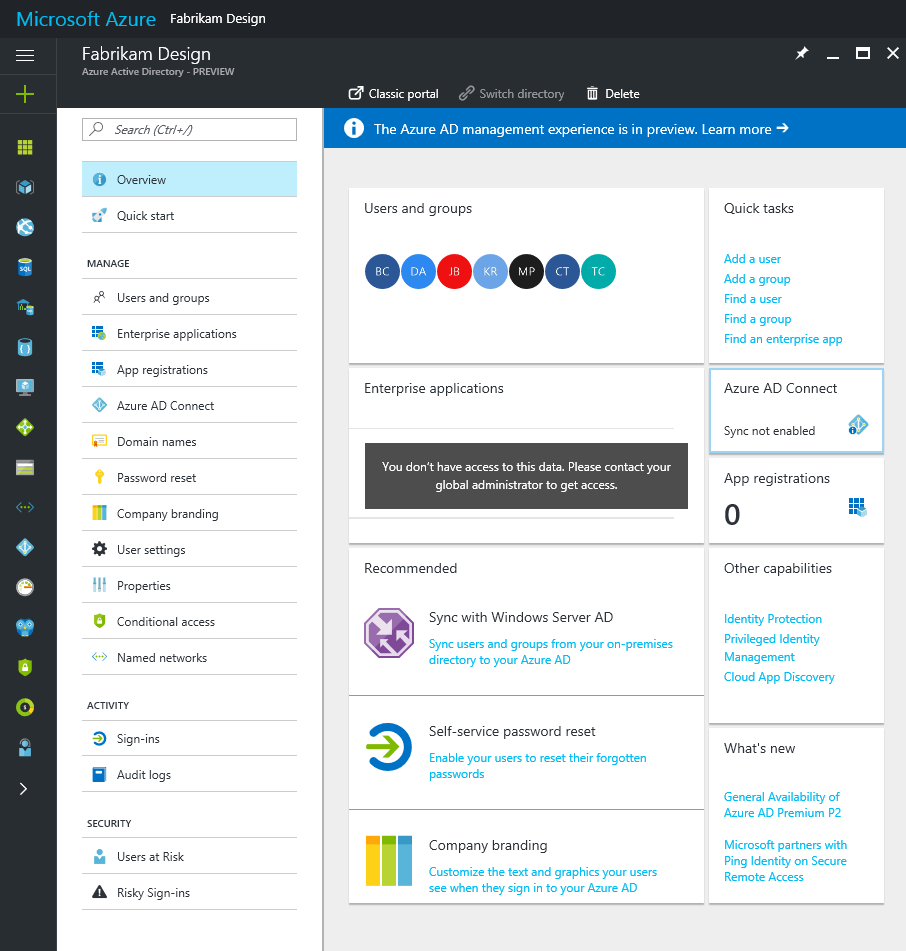Open Users at Risk under Security
906x951 pixels.
[x=189, y=856]
